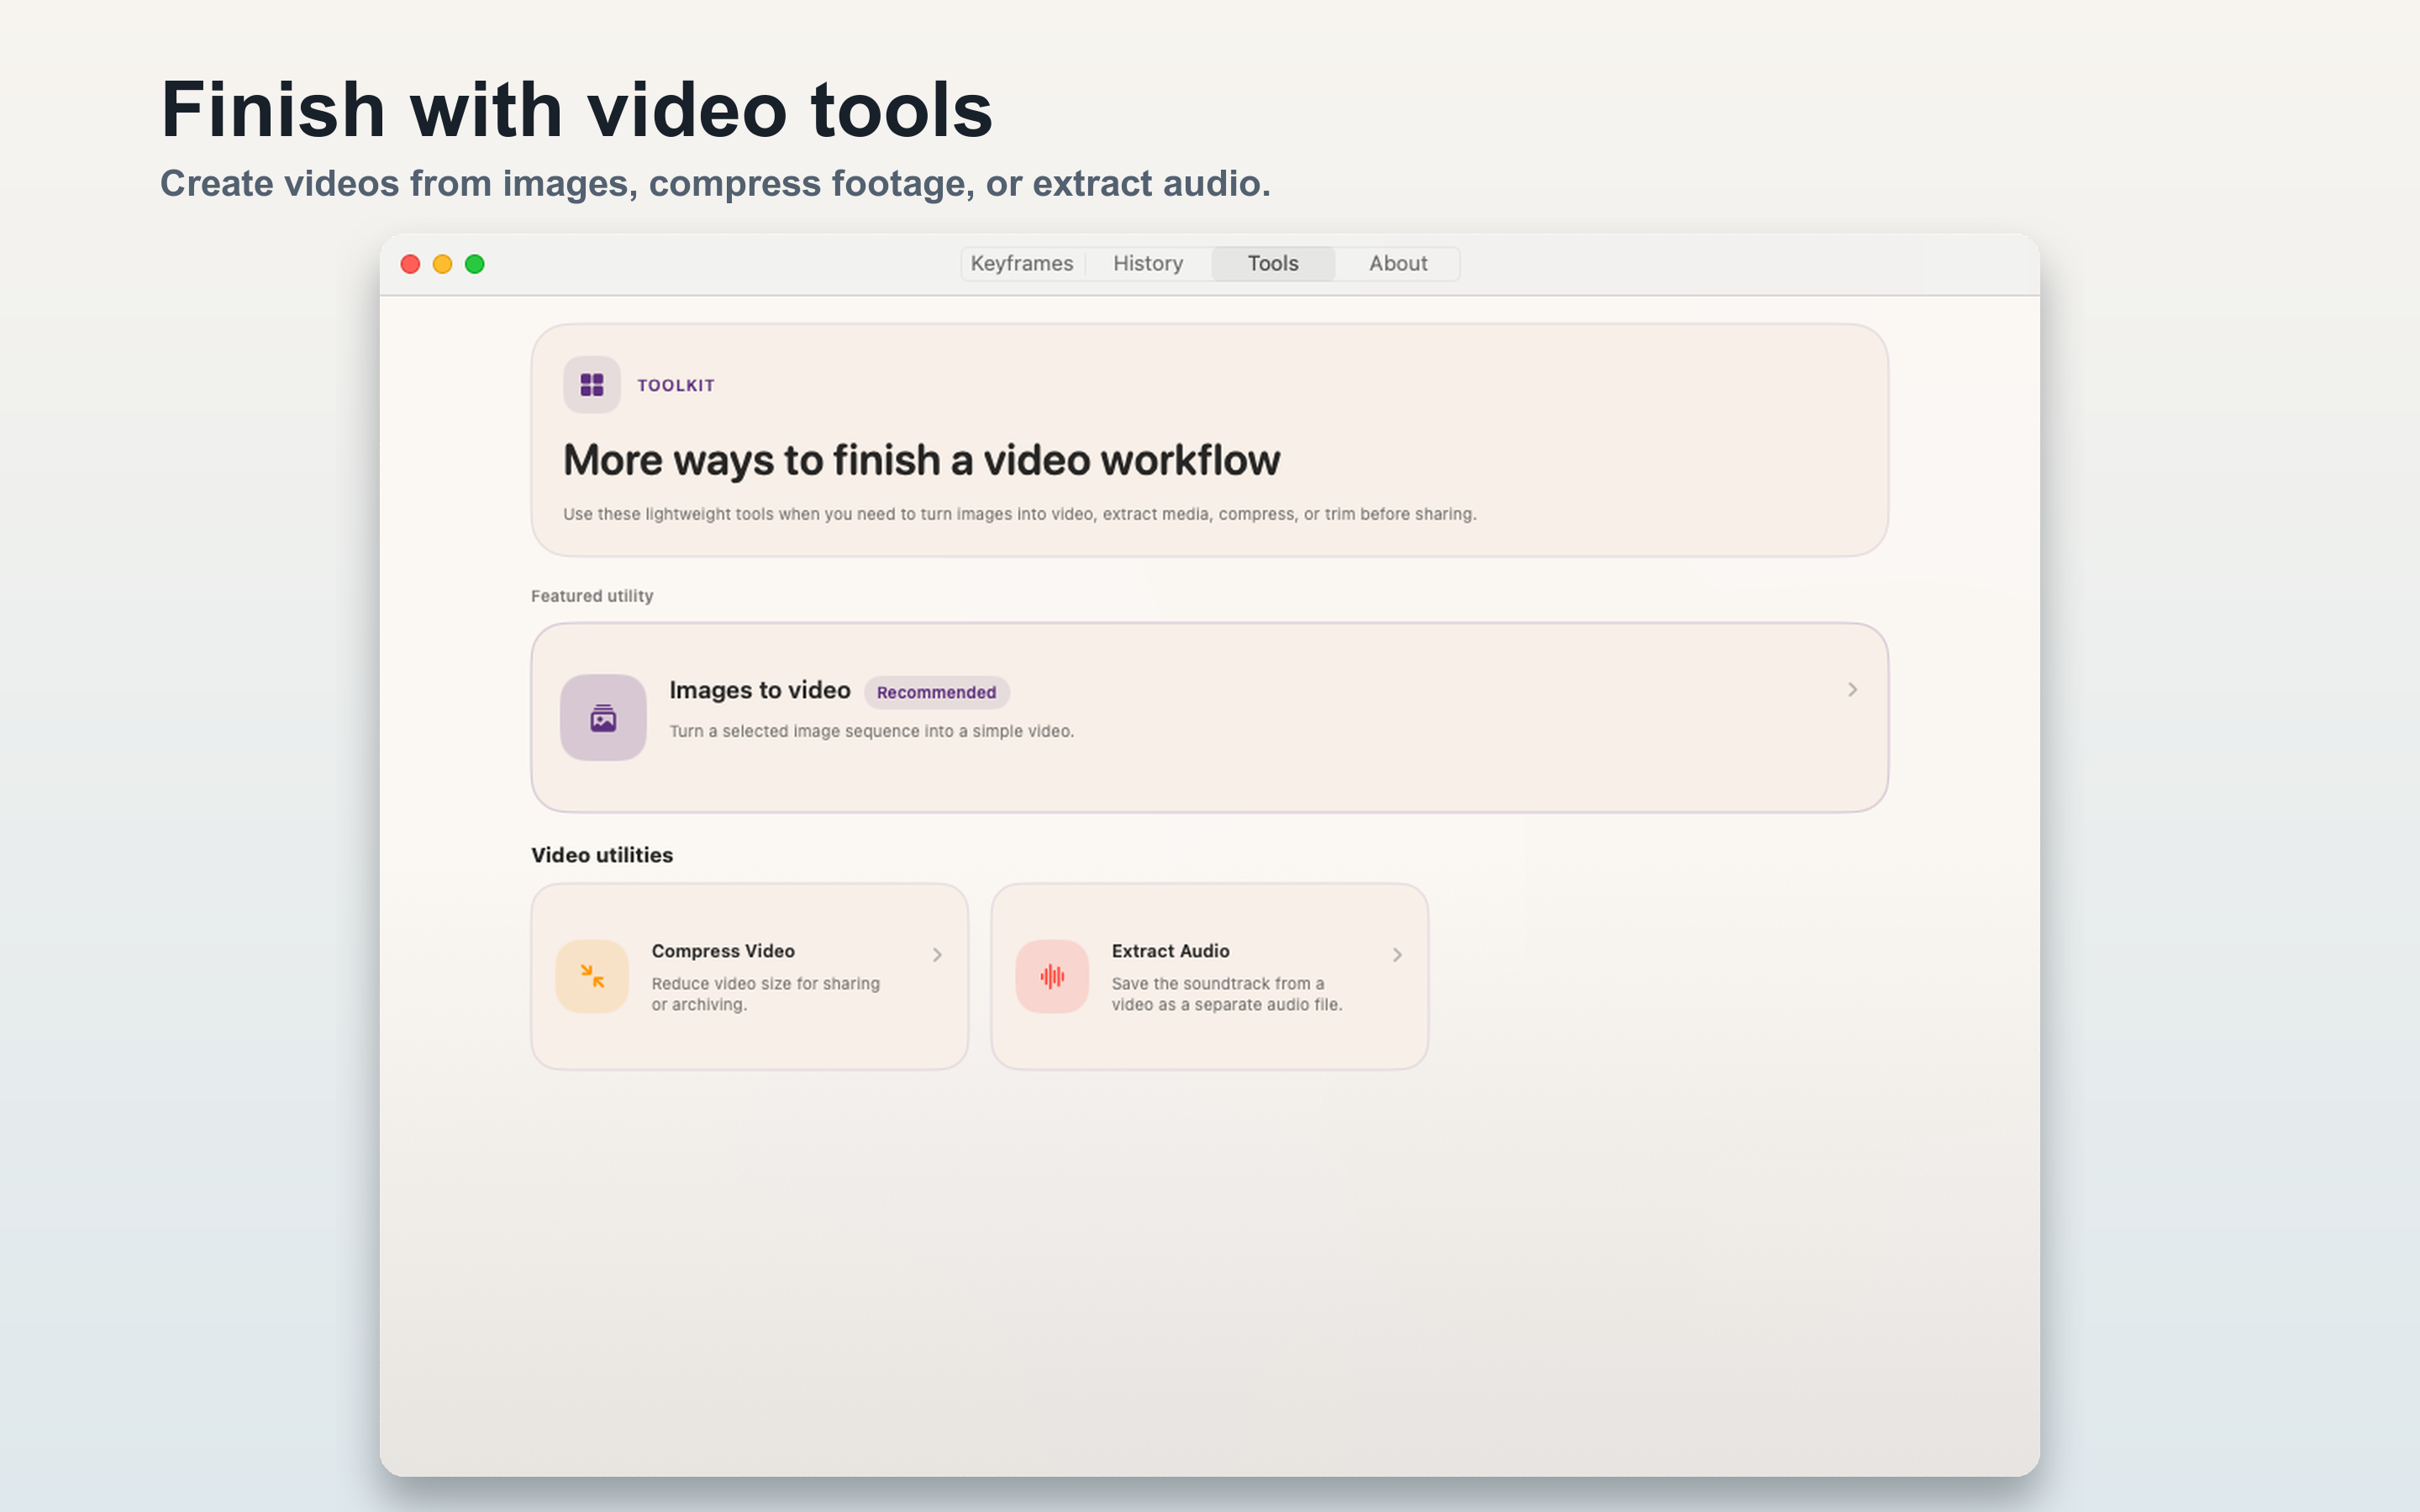Click the 'Video utilities' heading
Screen dimensions: 2420x1512
tap(602, 855)
